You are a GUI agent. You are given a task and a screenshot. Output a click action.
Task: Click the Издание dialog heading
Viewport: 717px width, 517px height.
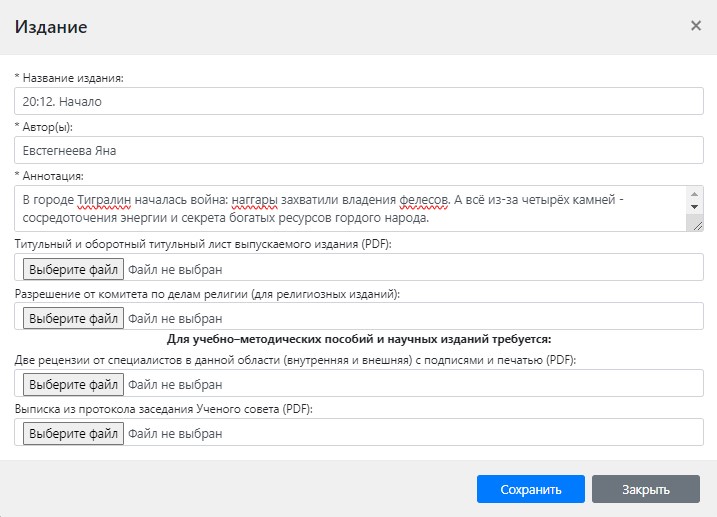[x=51, y=27]
